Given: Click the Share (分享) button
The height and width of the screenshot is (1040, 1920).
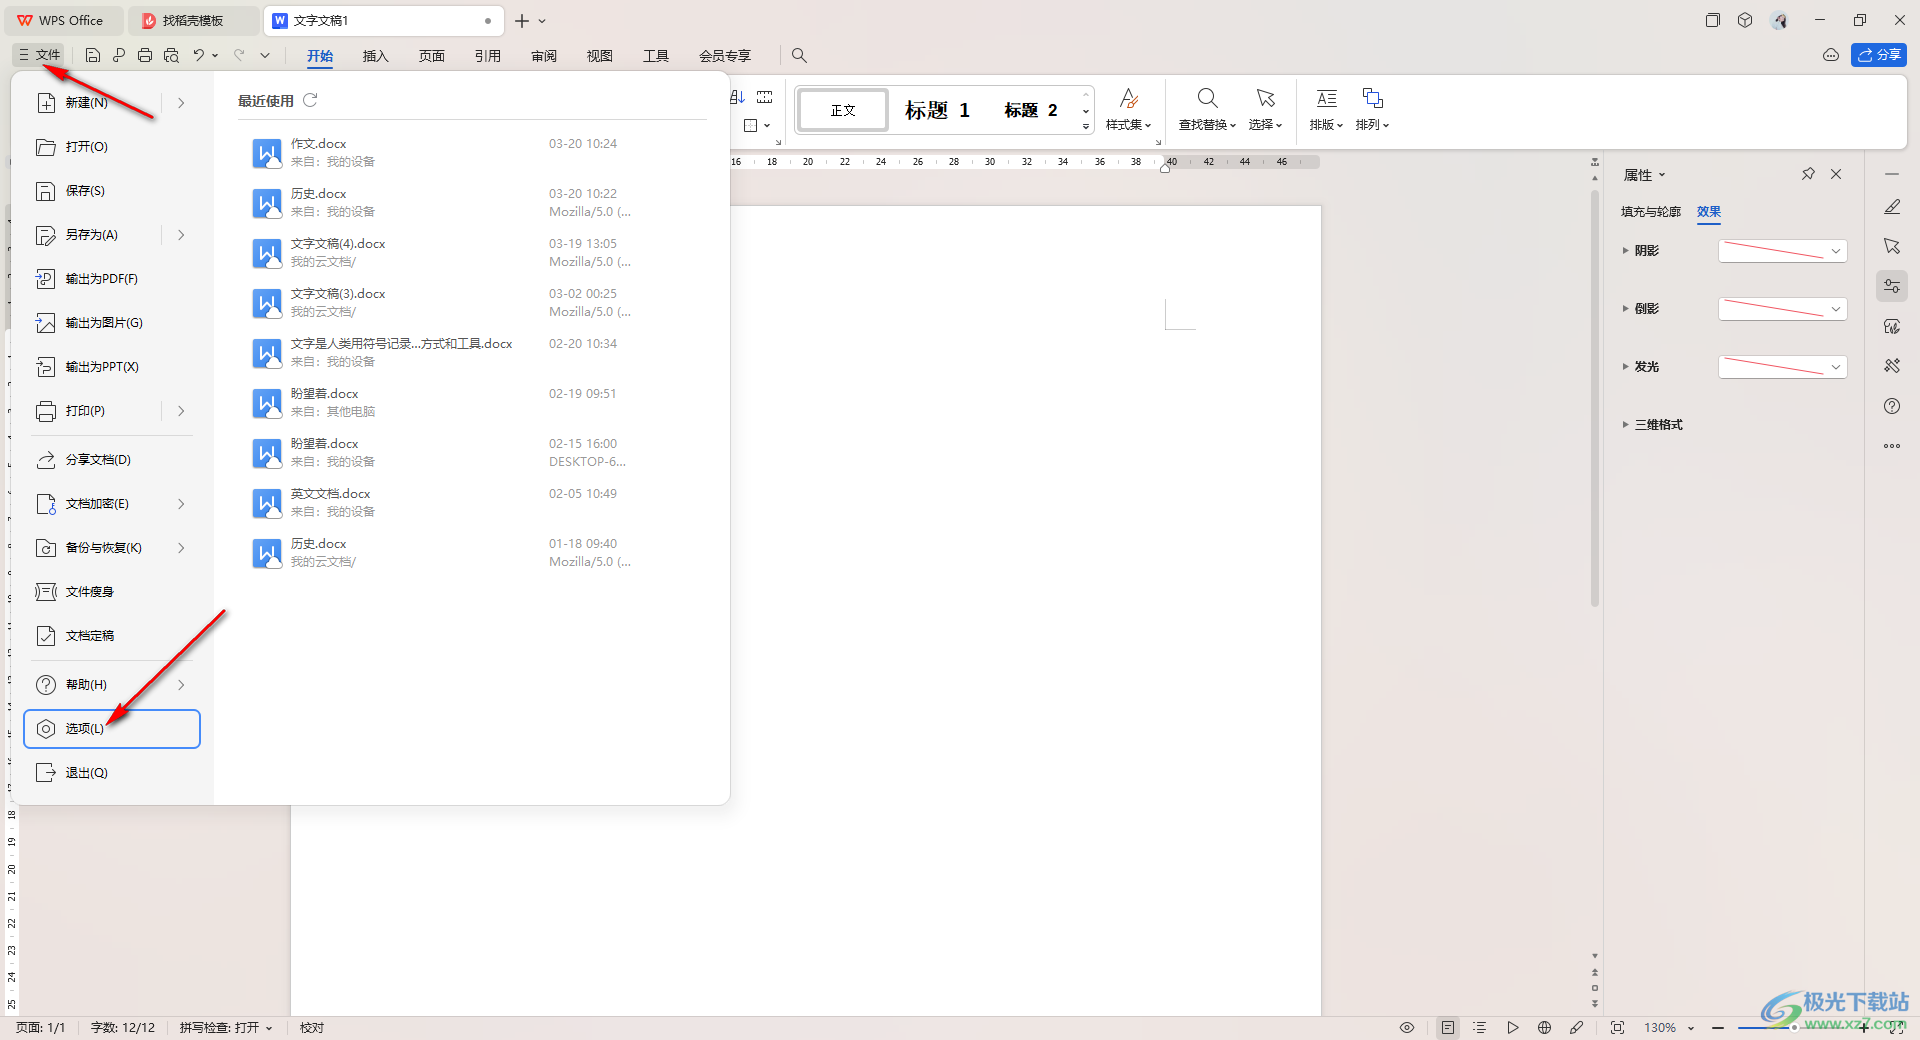Looking at the screenshot, I should [x=1879, y=55].
